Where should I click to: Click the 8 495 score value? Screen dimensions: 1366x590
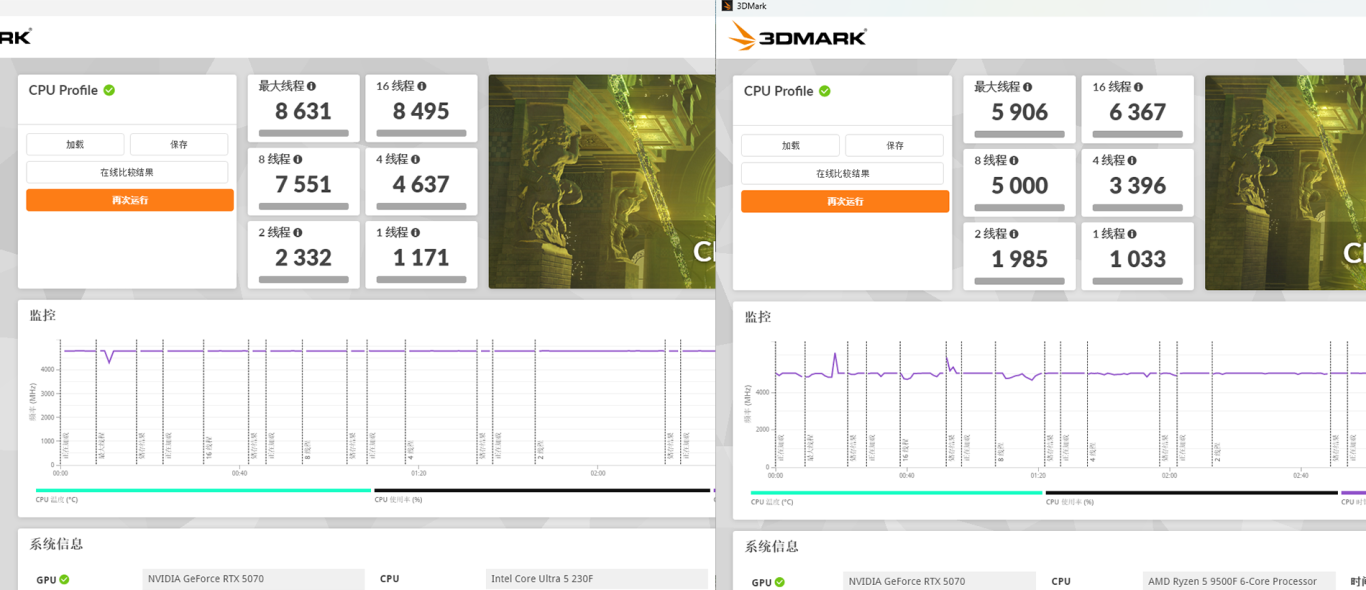(x=421, y=111)
